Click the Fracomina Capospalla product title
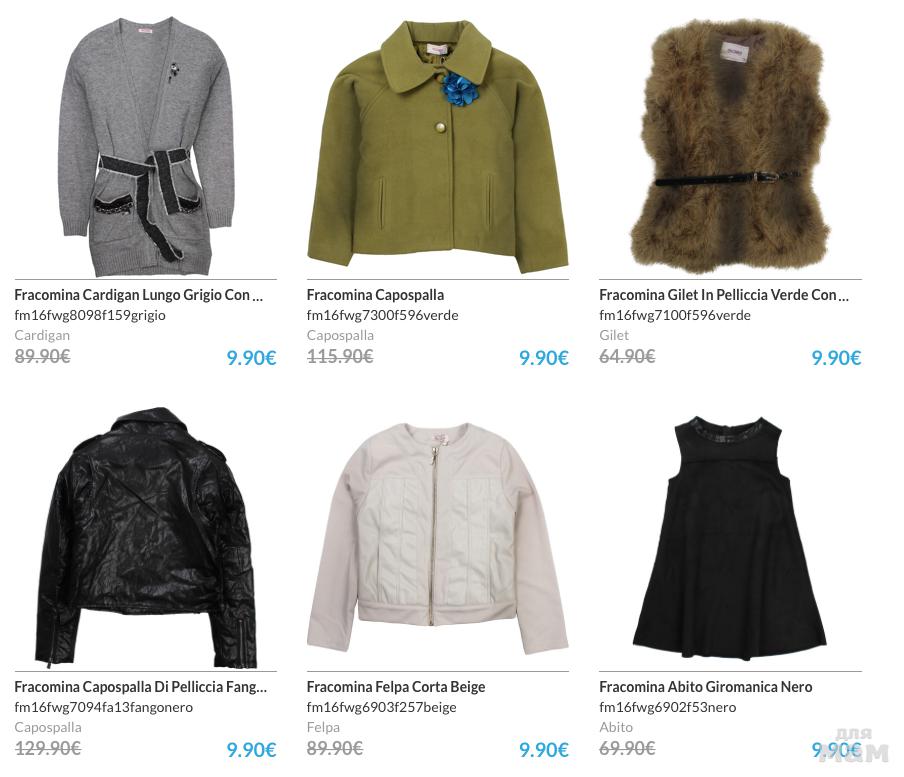This screenshot has height=777, width=904. point(375,295)
